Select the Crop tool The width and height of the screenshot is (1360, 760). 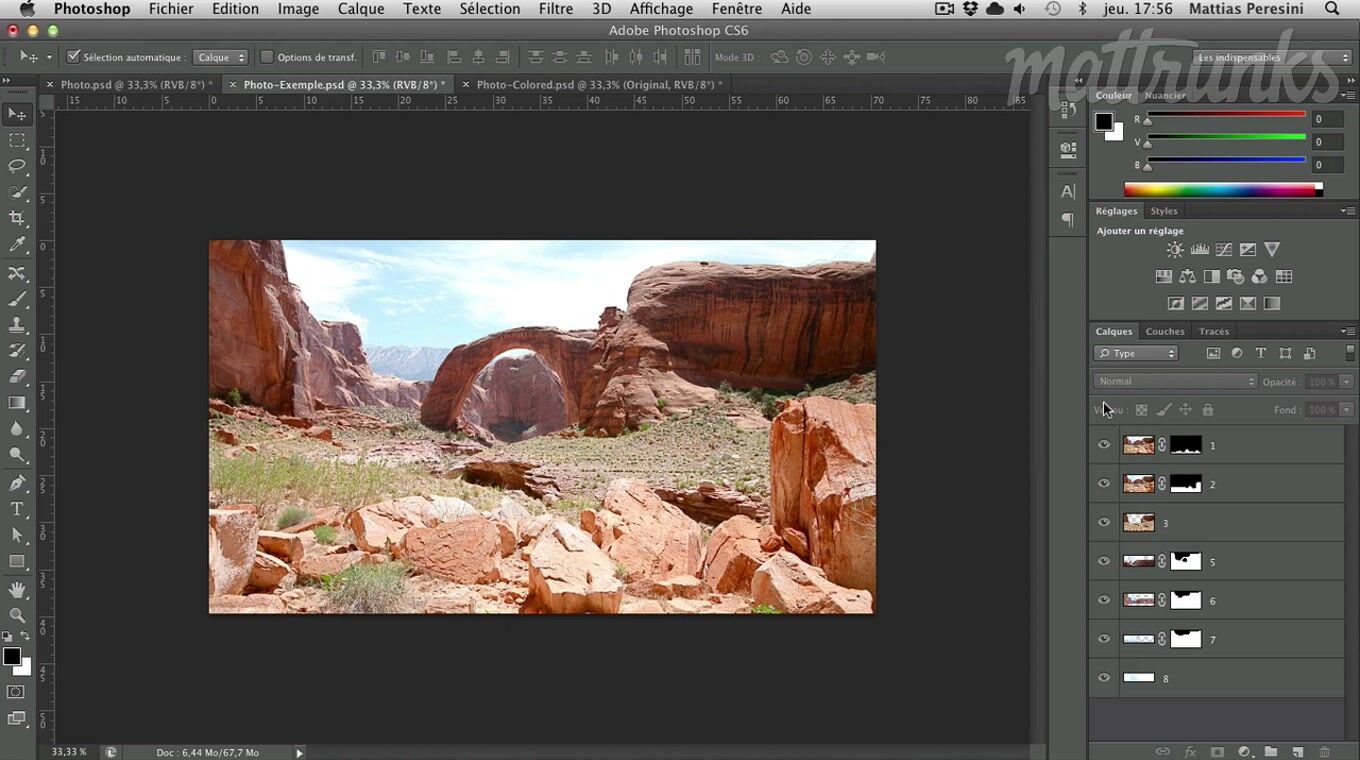coord(17,218)
